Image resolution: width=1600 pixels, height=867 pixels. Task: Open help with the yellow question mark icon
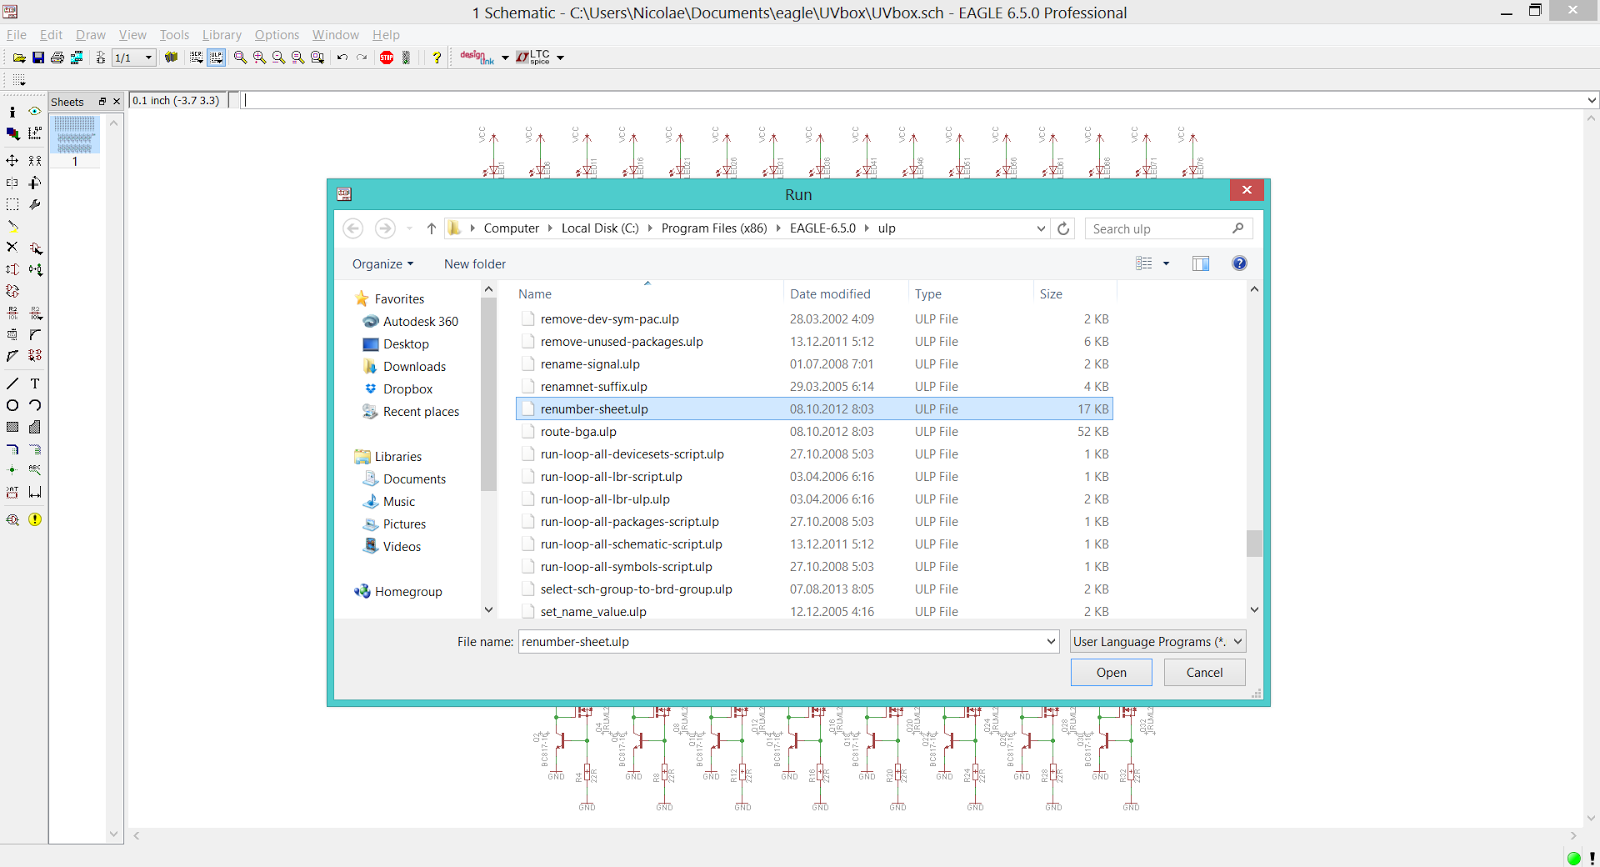pyautogui.click(x=437, y=58)
